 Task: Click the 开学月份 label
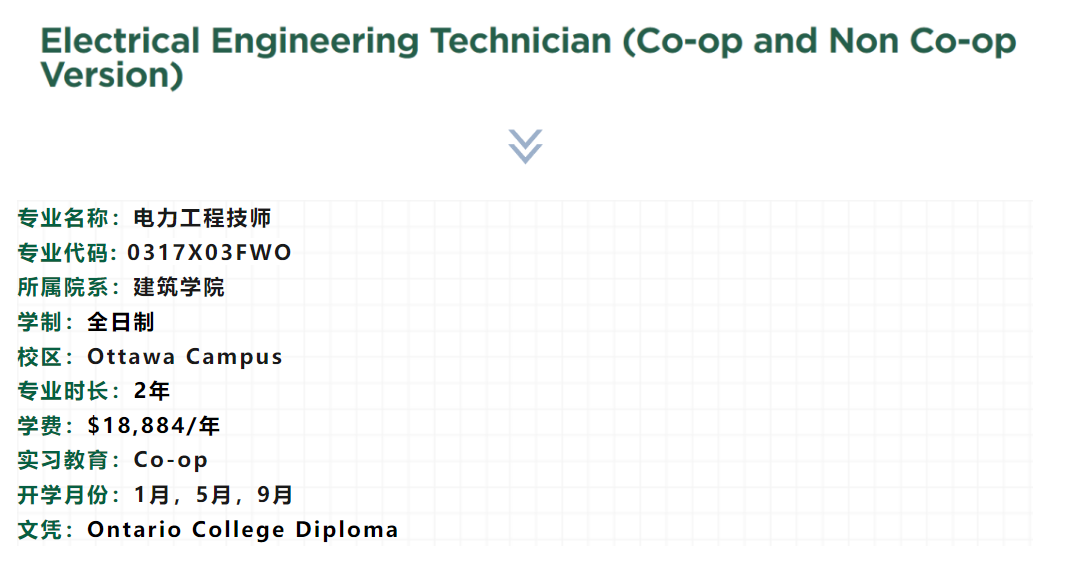[65, 495]
